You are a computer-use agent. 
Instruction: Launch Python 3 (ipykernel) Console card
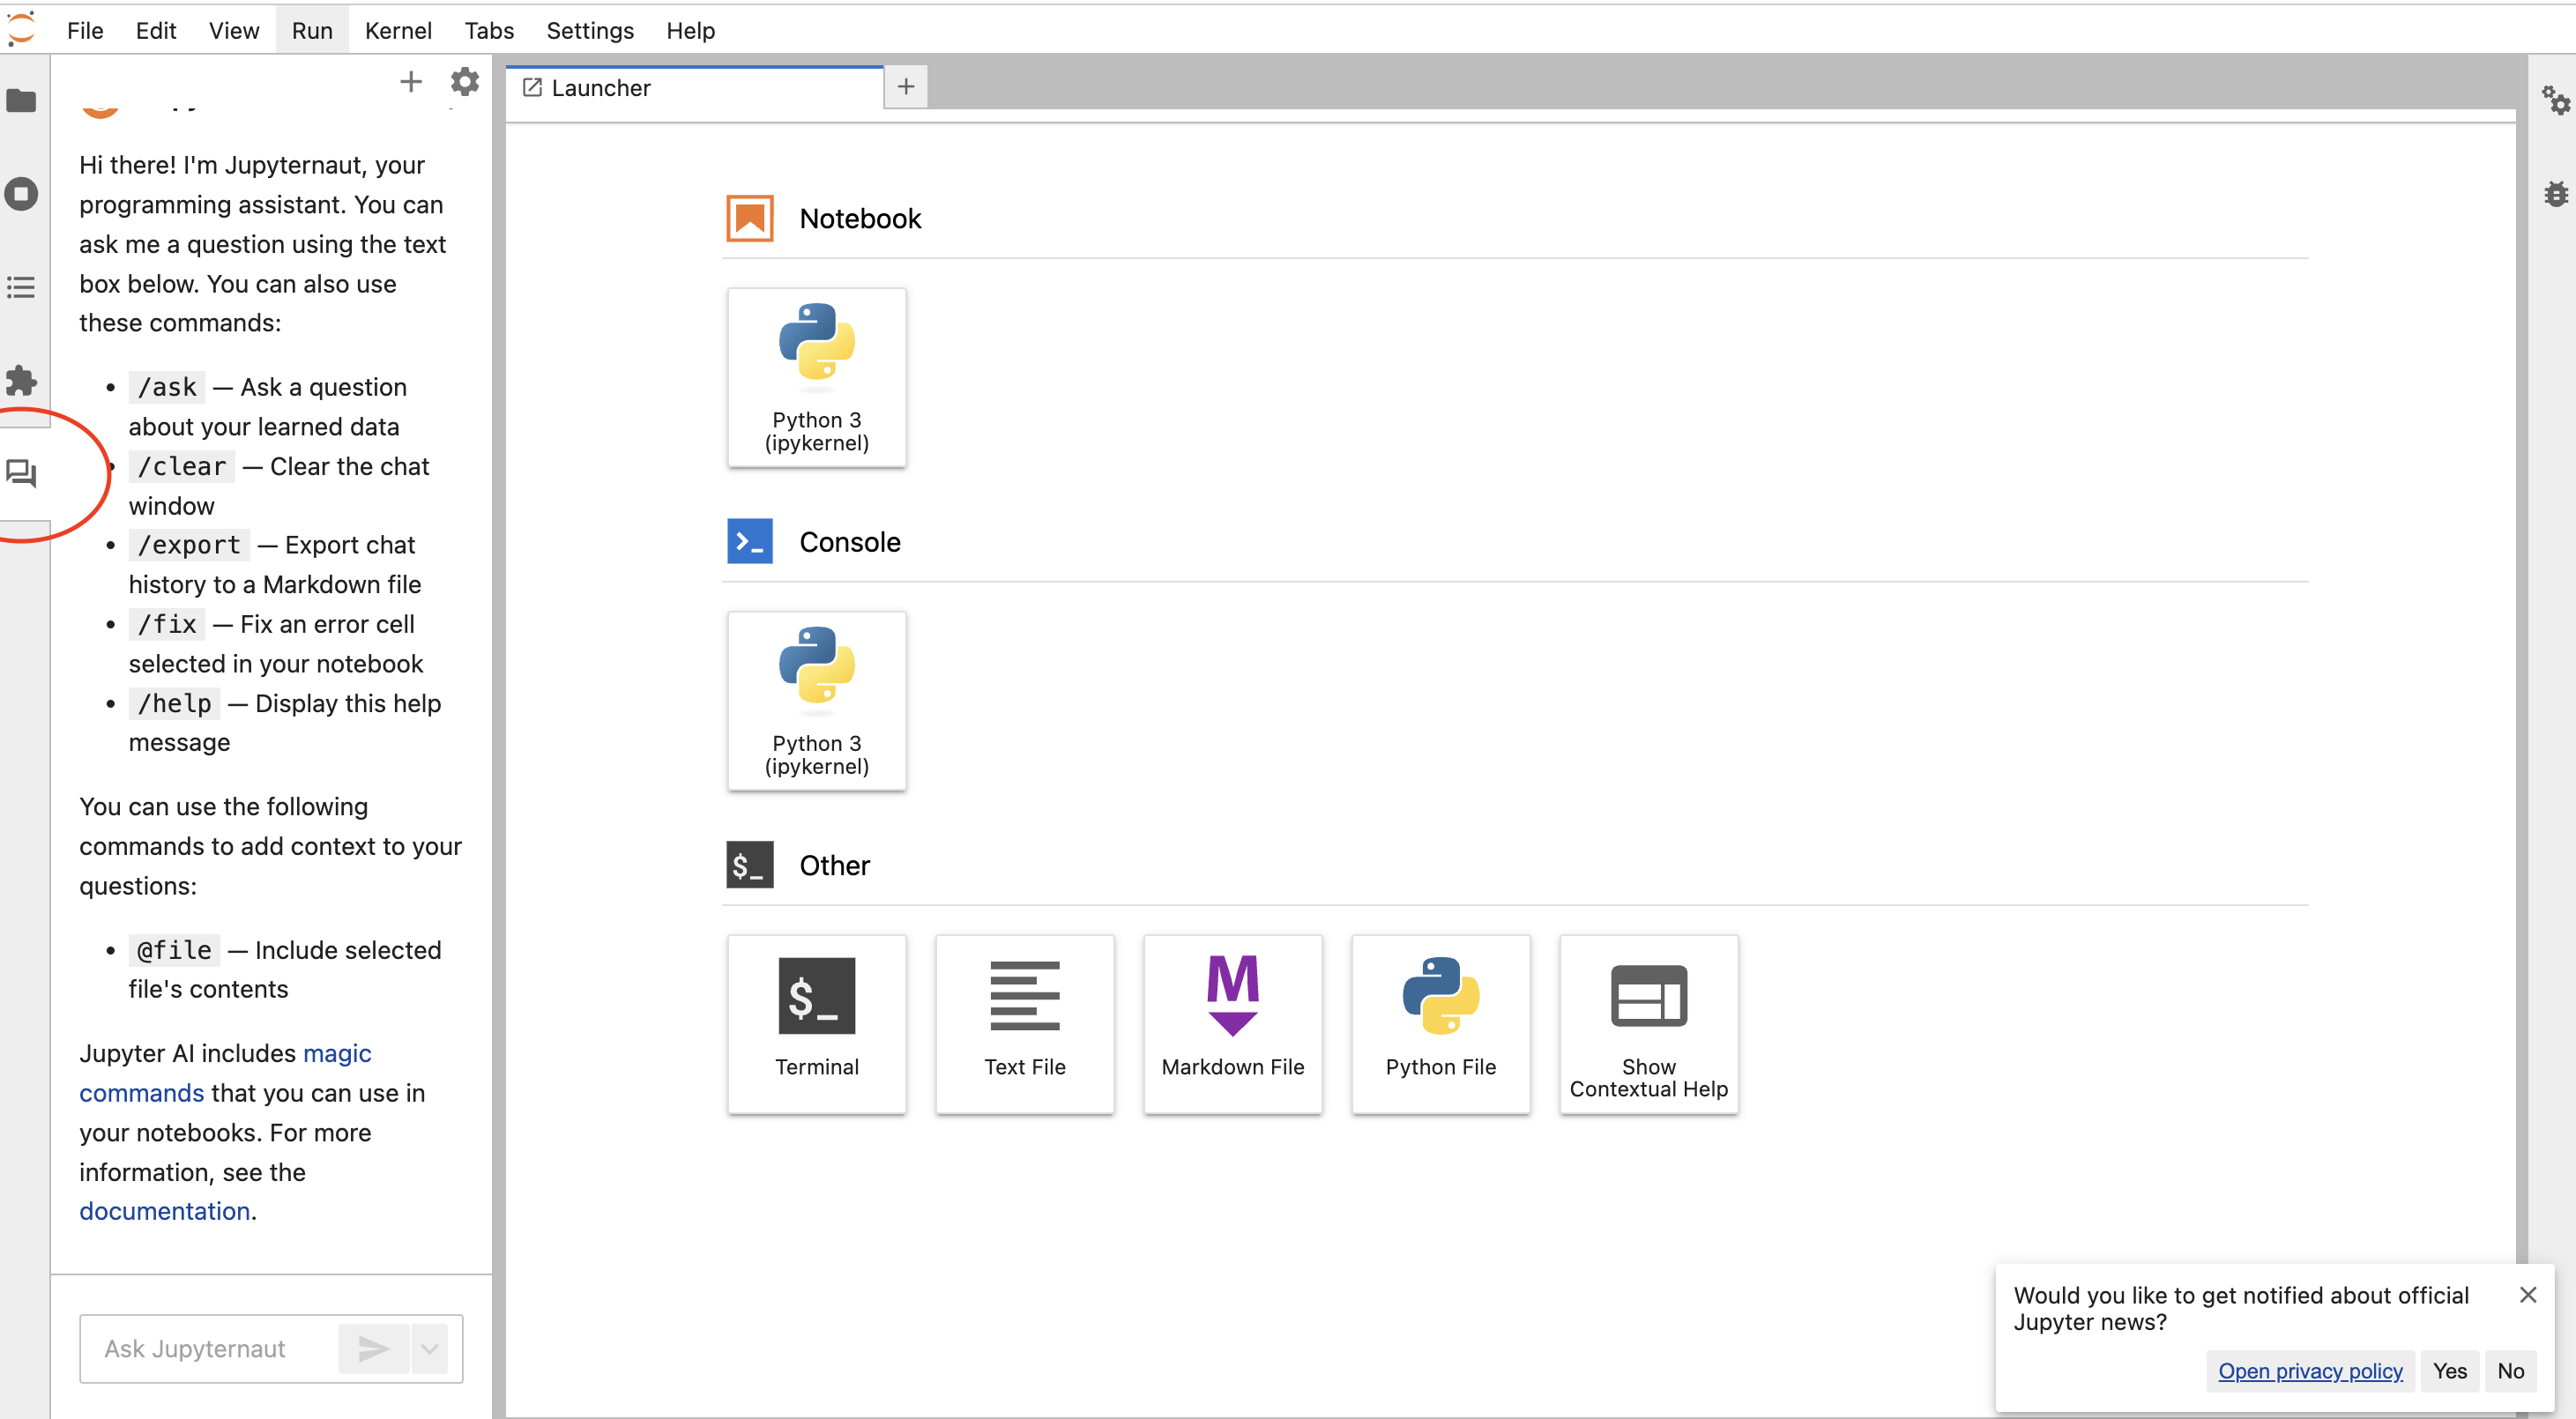coord(816,700)
